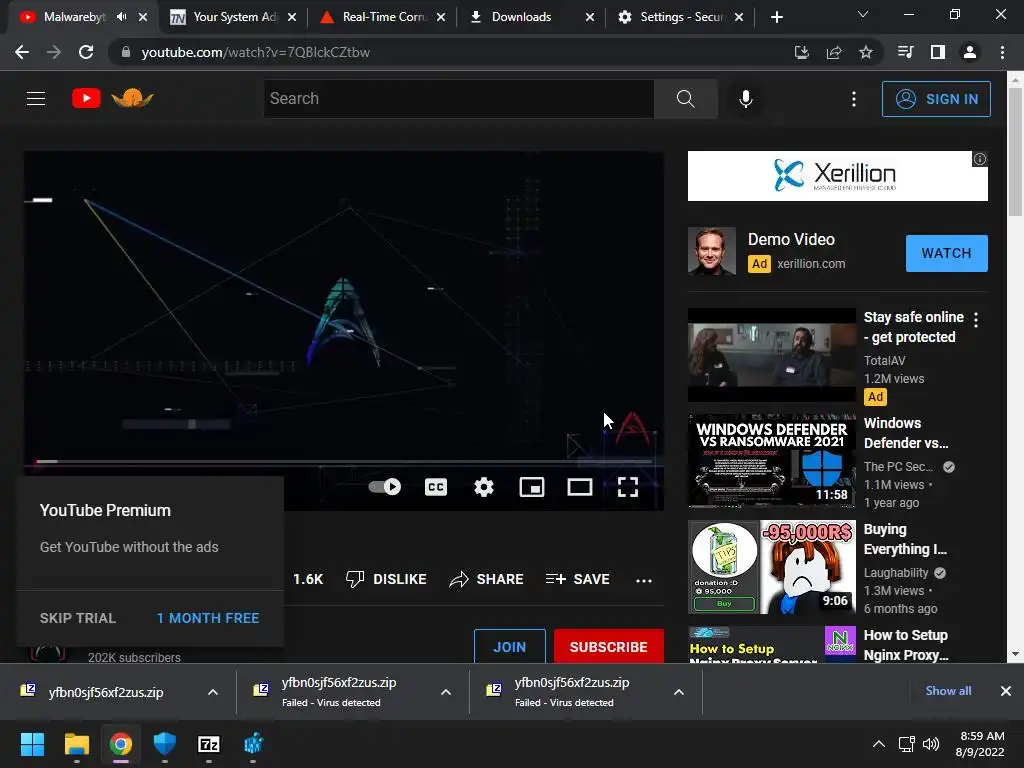The image size is (1024, 768).
Task: Save video to playlist
Action: [578, 579]
